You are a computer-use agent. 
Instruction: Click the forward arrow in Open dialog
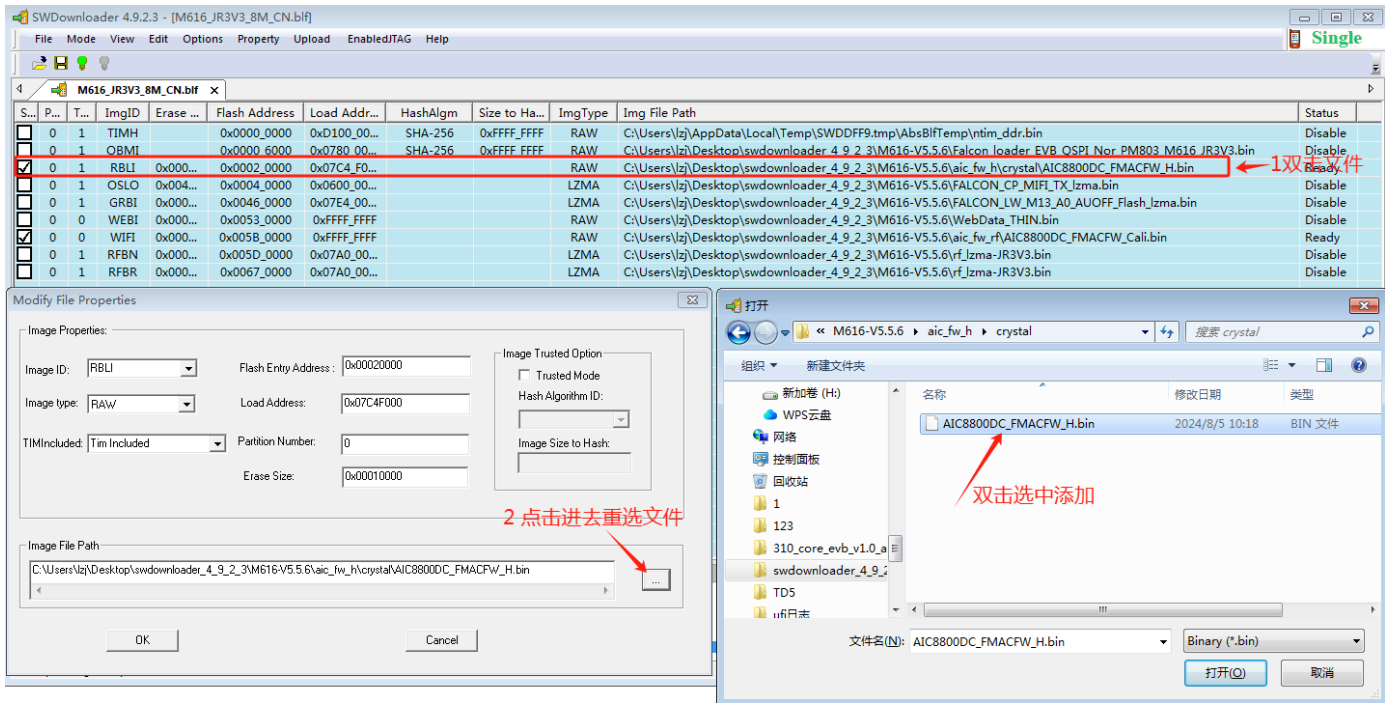[766, 332]
